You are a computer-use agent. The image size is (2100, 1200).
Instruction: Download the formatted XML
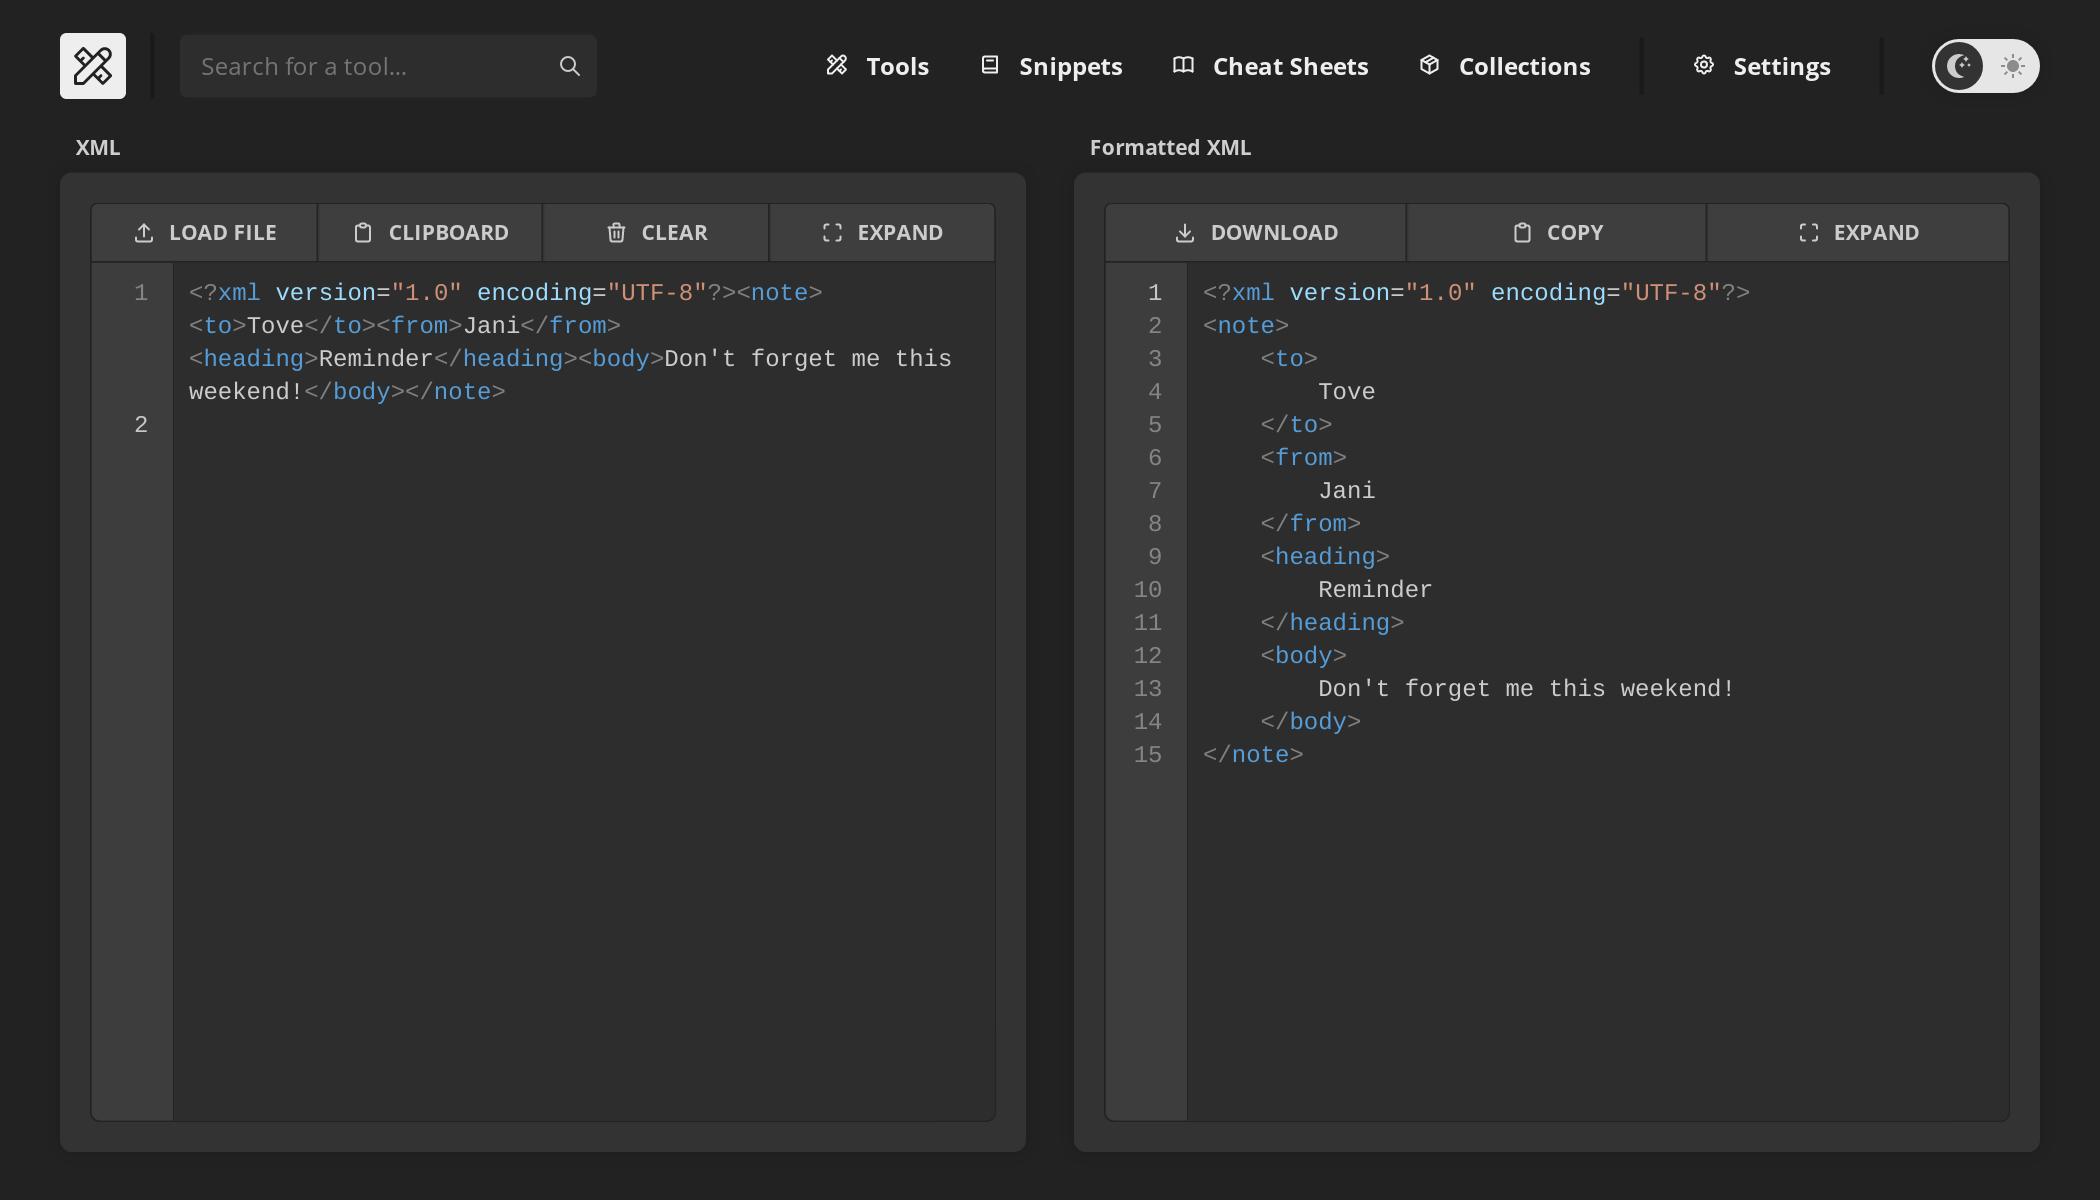[1255, 233]
